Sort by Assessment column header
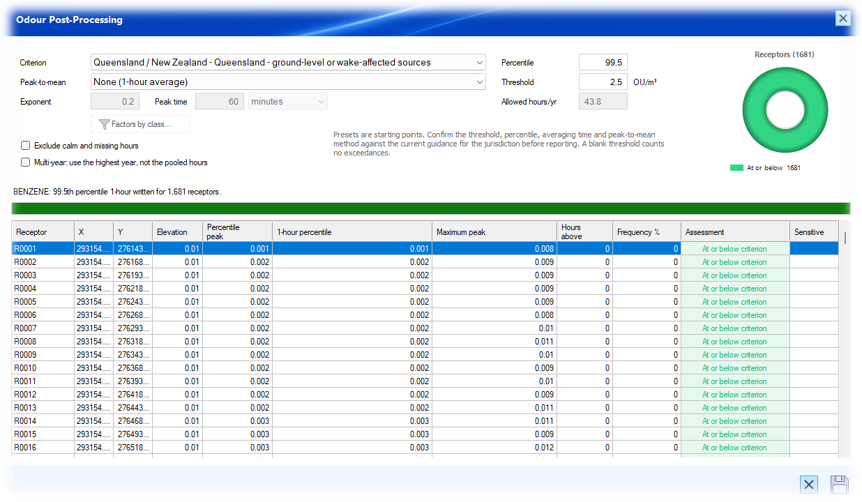 pos(735,231)
